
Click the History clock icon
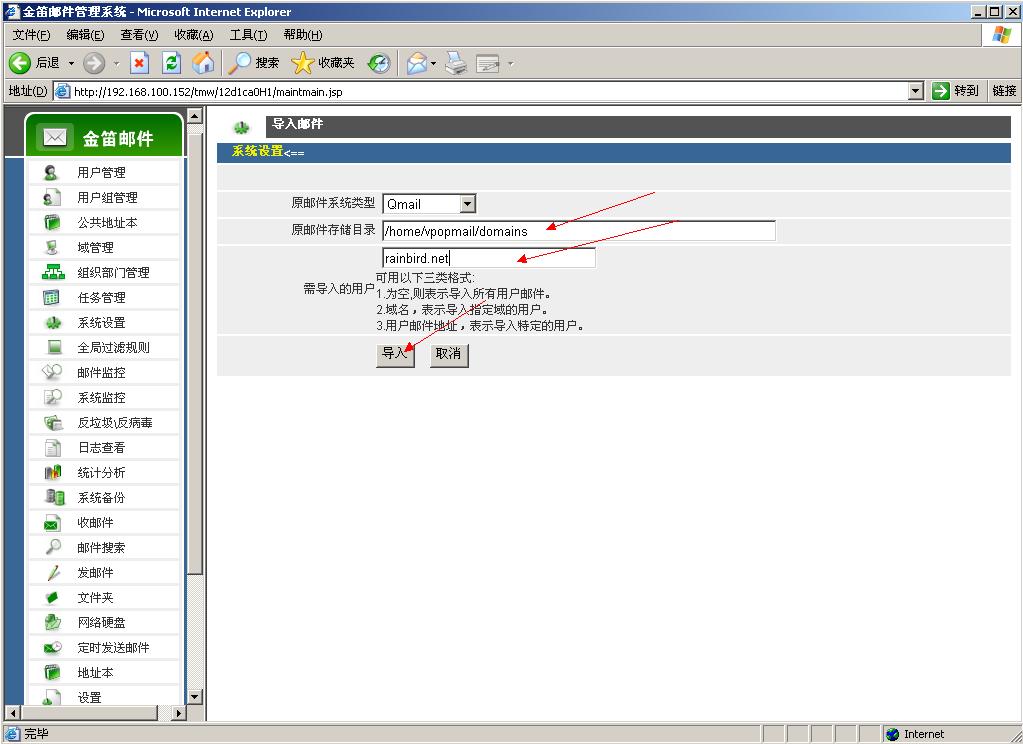pyautogui.click(x=378, y=63)
